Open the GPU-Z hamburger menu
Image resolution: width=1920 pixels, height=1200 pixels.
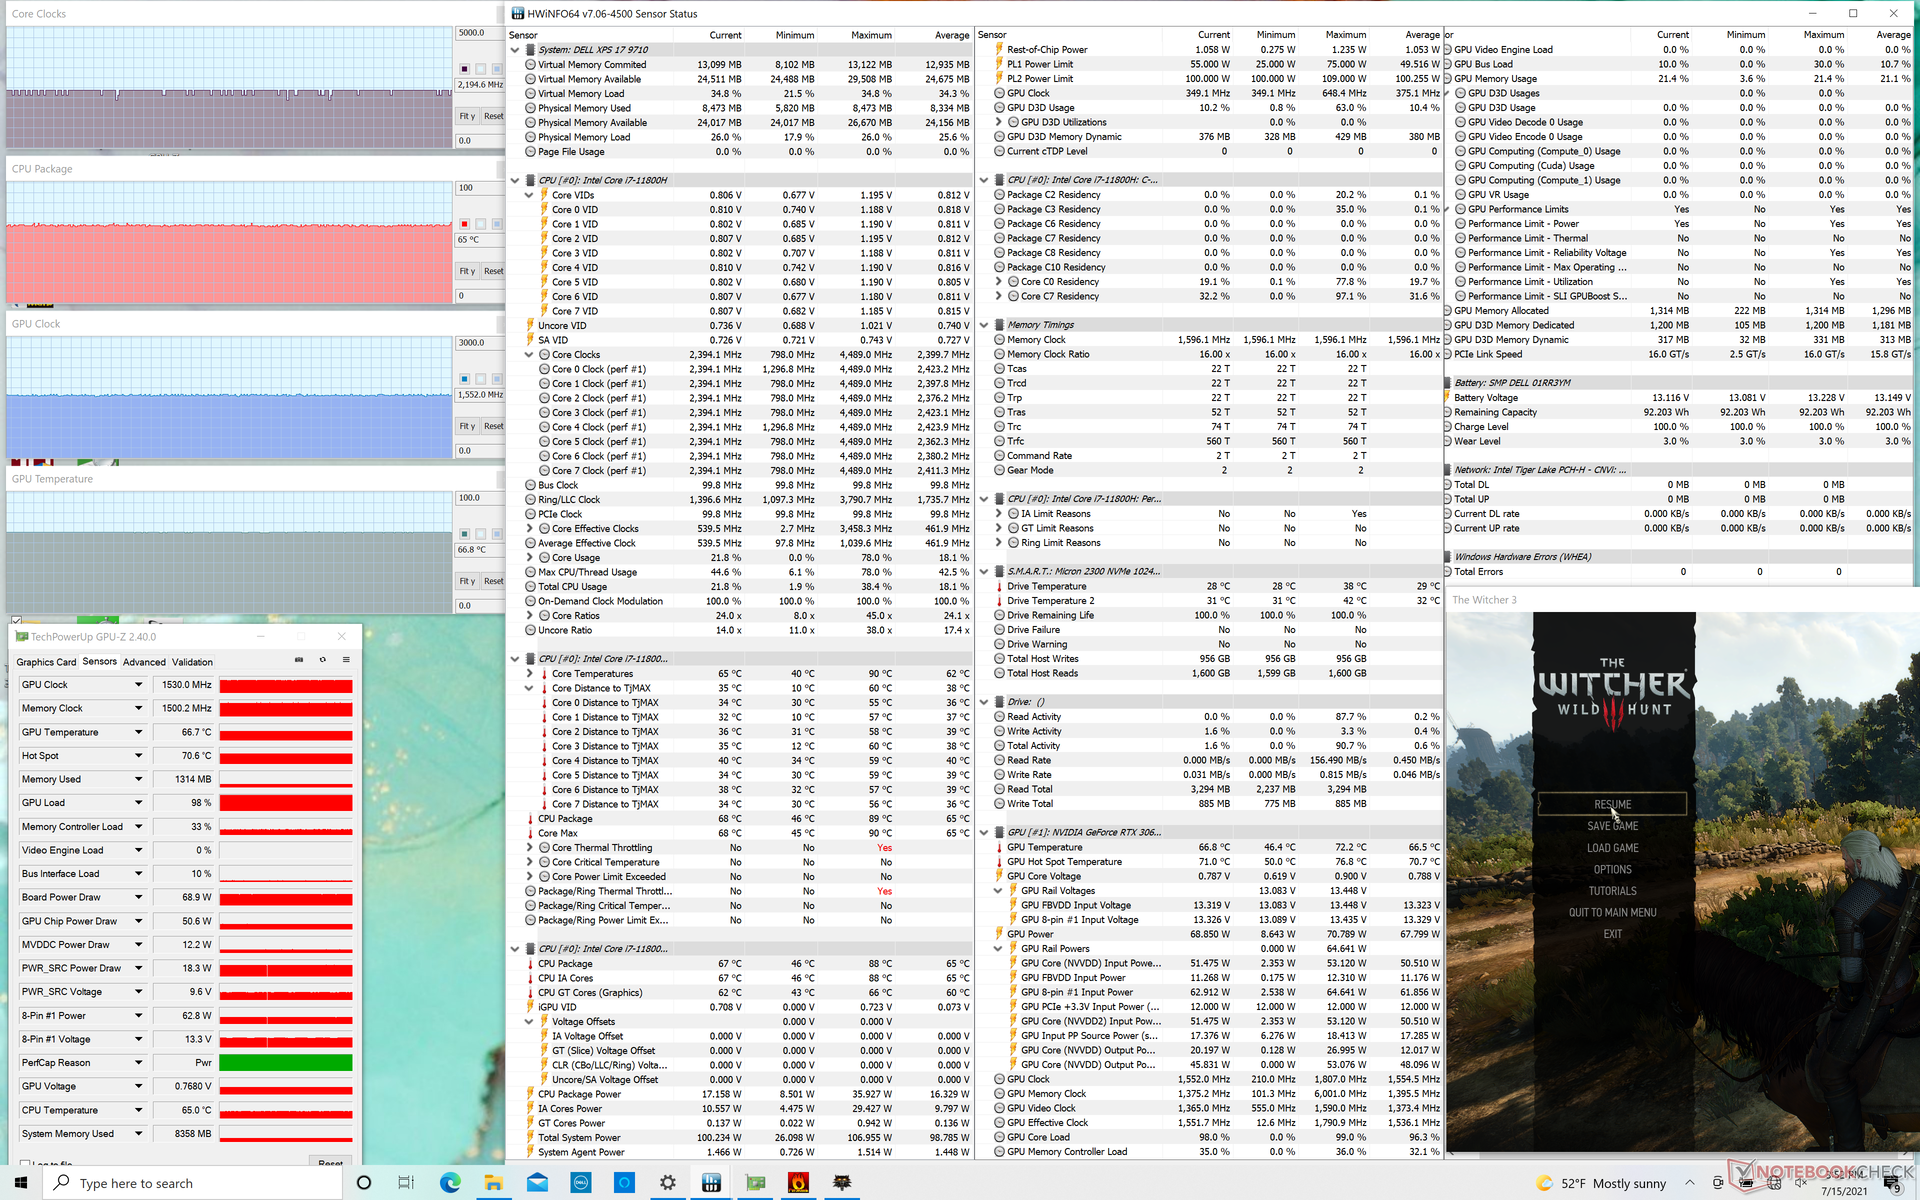346,660
